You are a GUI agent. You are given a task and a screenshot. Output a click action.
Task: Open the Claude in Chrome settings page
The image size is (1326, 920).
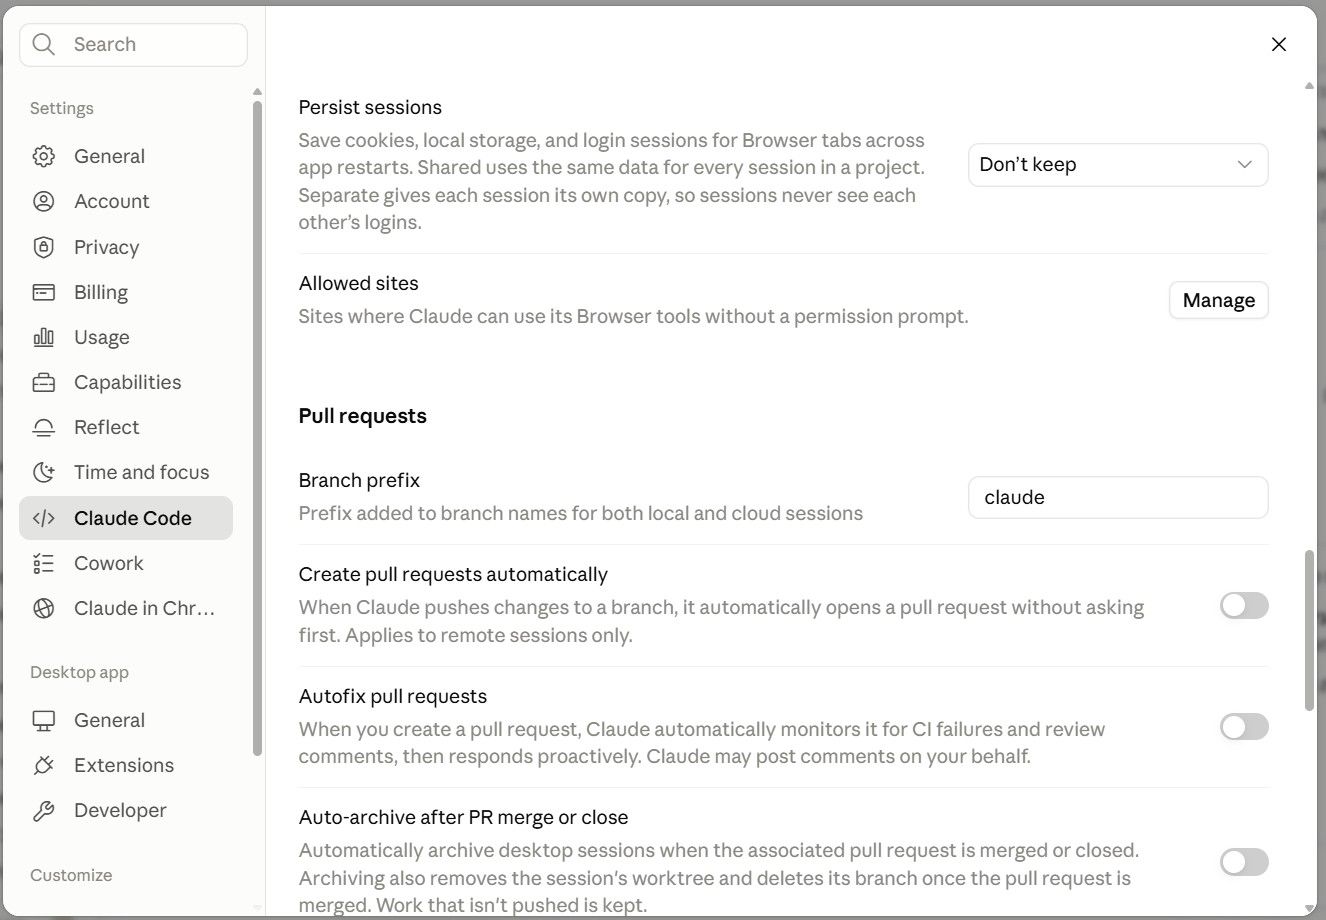pos(126,608)
